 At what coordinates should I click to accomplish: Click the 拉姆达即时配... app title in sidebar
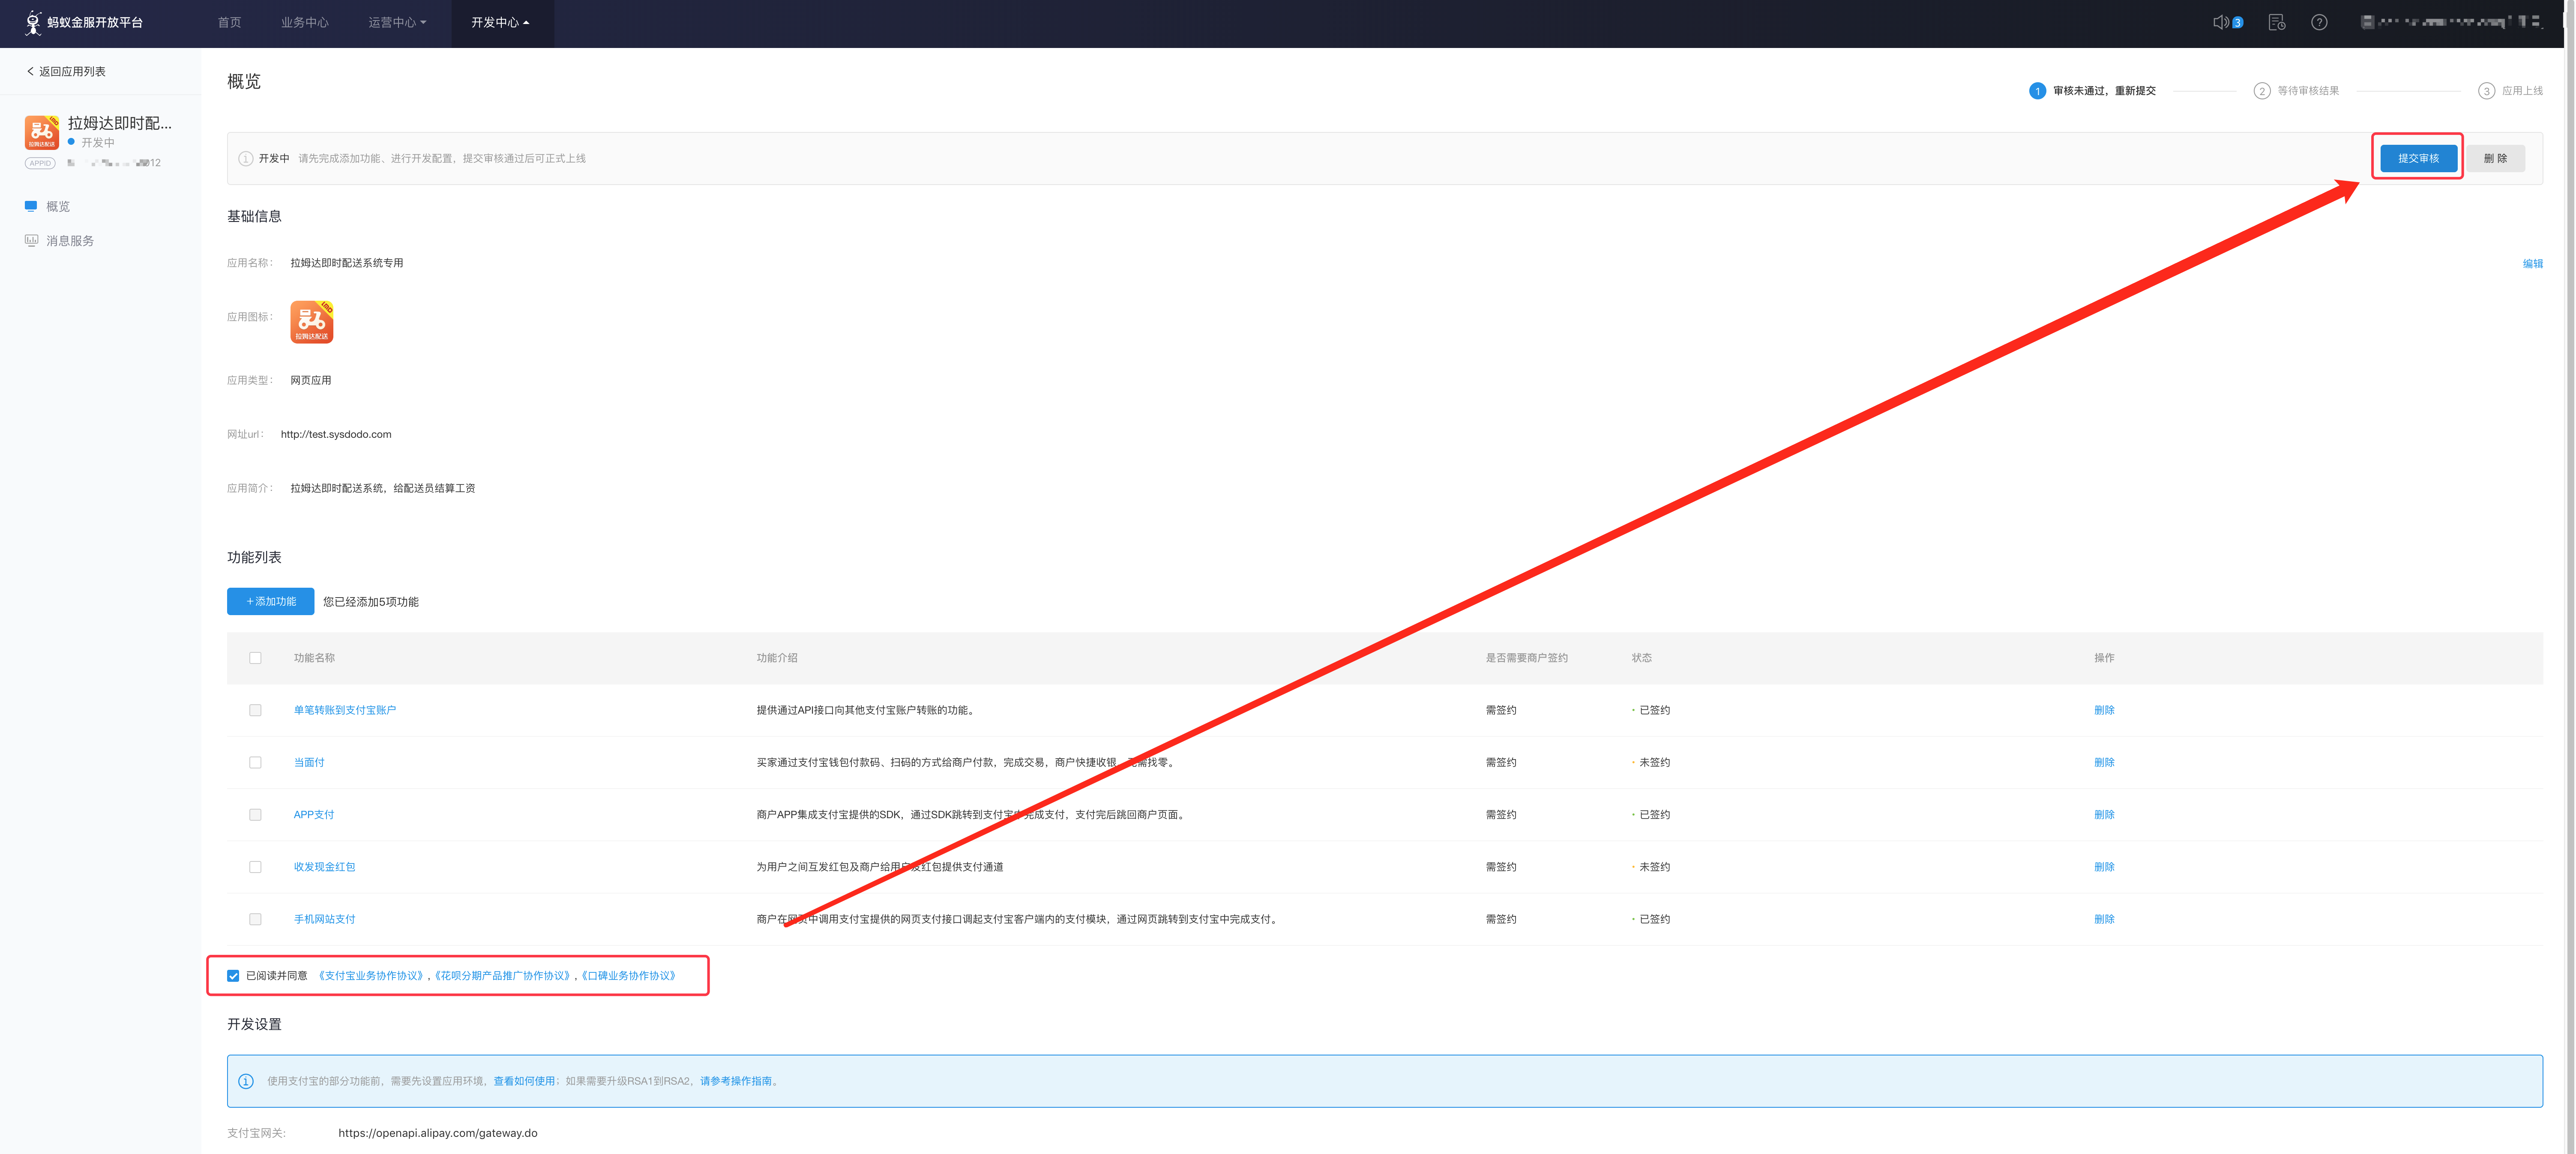click(120, 123)
